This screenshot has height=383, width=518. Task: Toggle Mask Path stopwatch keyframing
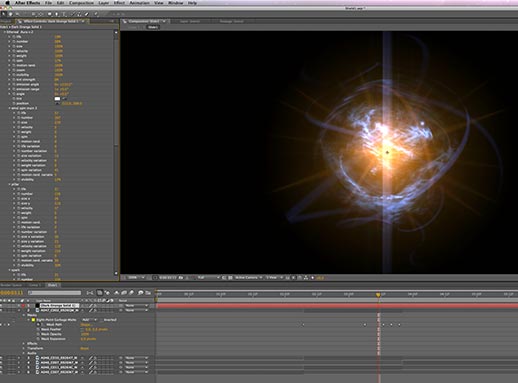(38, 324)
